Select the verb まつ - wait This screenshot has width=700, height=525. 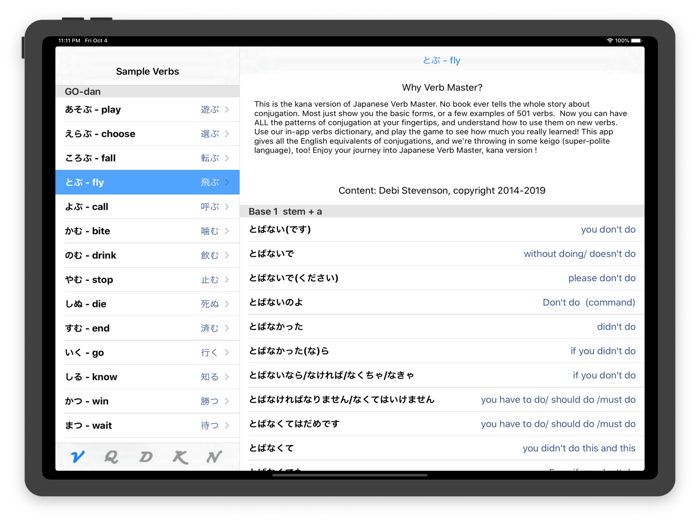coord(147,425)
